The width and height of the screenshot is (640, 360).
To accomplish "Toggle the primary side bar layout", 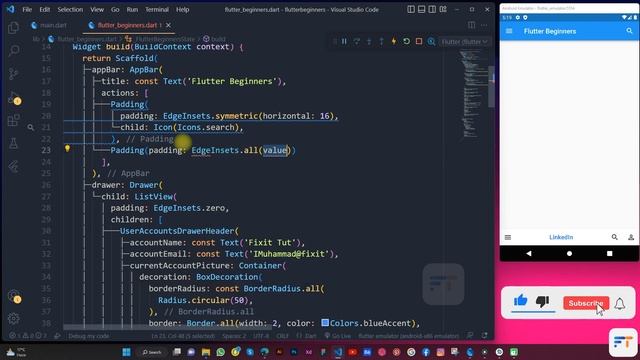I will pos(411,9).
